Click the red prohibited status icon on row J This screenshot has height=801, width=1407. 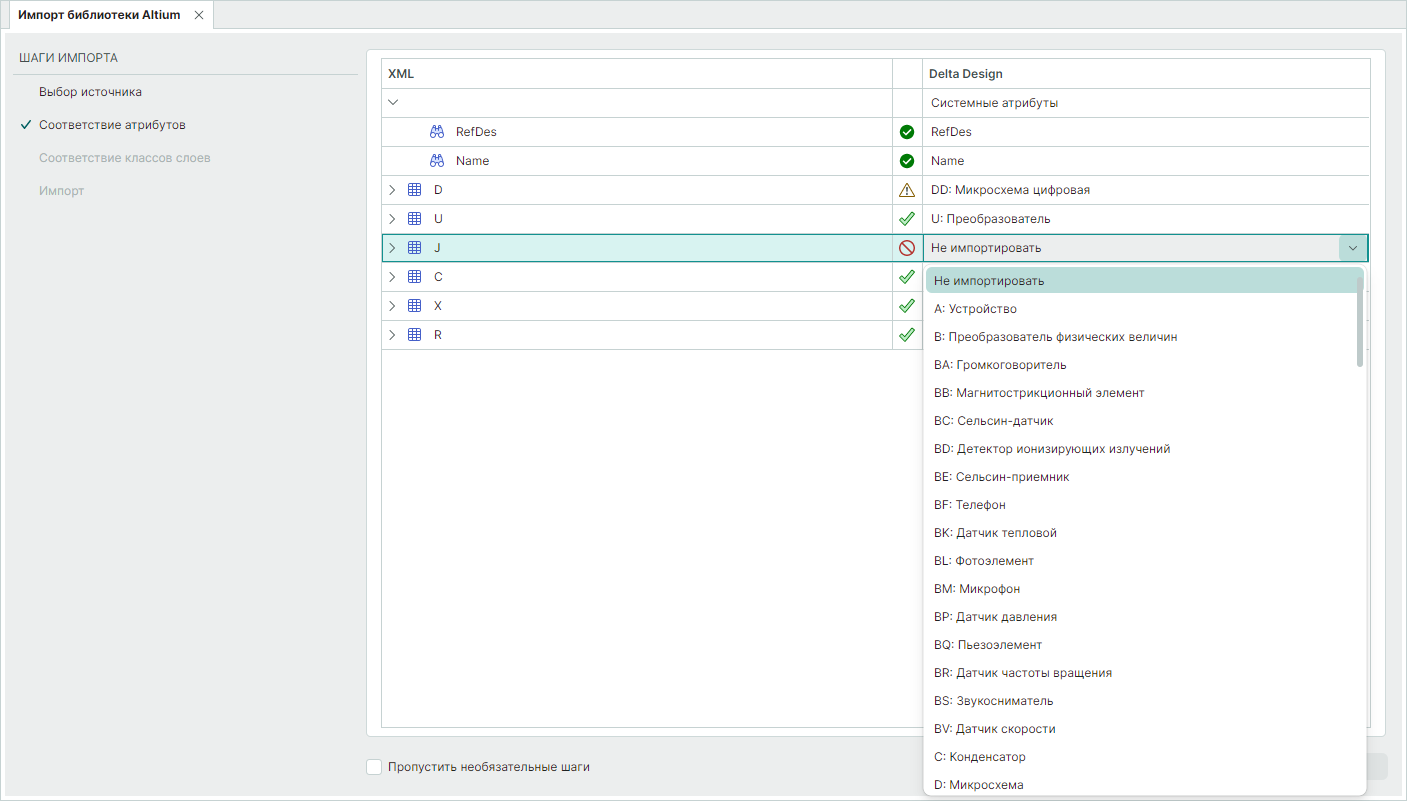click(x=907, y=248)
